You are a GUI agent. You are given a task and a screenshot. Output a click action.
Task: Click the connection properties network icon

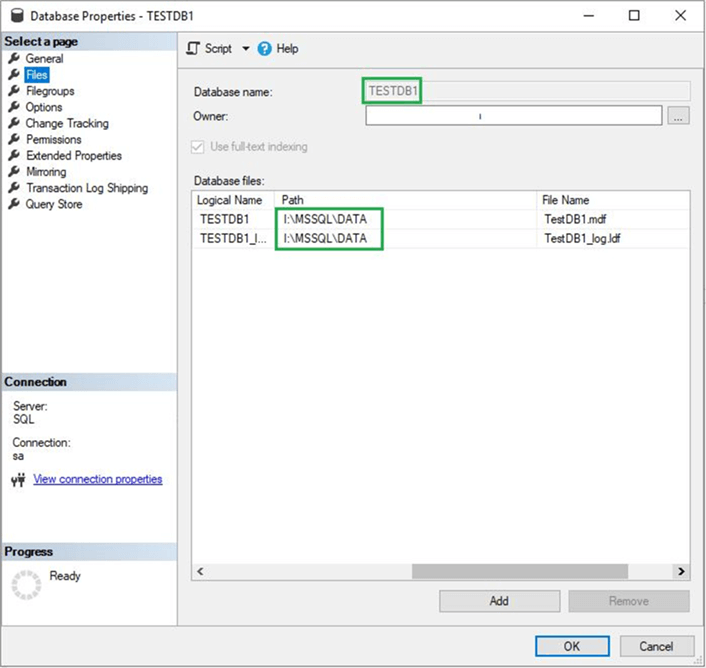17,480
